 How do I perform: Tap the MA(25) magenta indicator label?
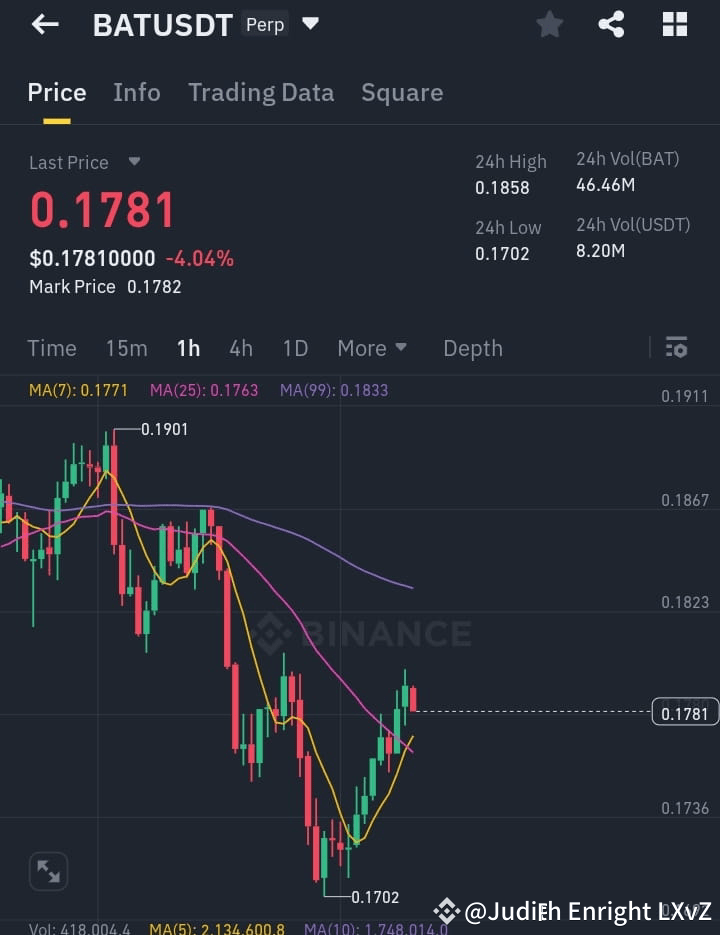[203, 390]
